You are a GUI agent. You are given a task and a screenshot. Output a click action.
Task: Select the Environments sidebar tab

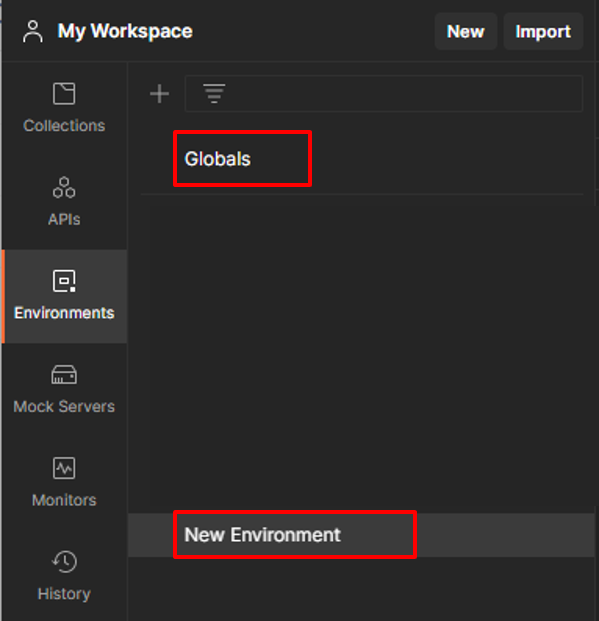point(64,296)
